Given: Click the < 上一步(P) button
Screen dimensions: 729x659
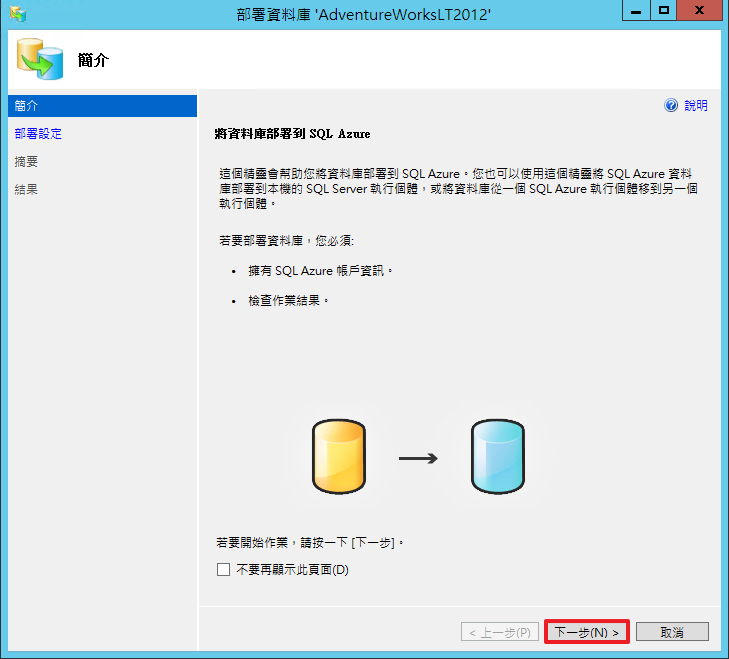Looking at the screenshot, I should tap(500, 632).
